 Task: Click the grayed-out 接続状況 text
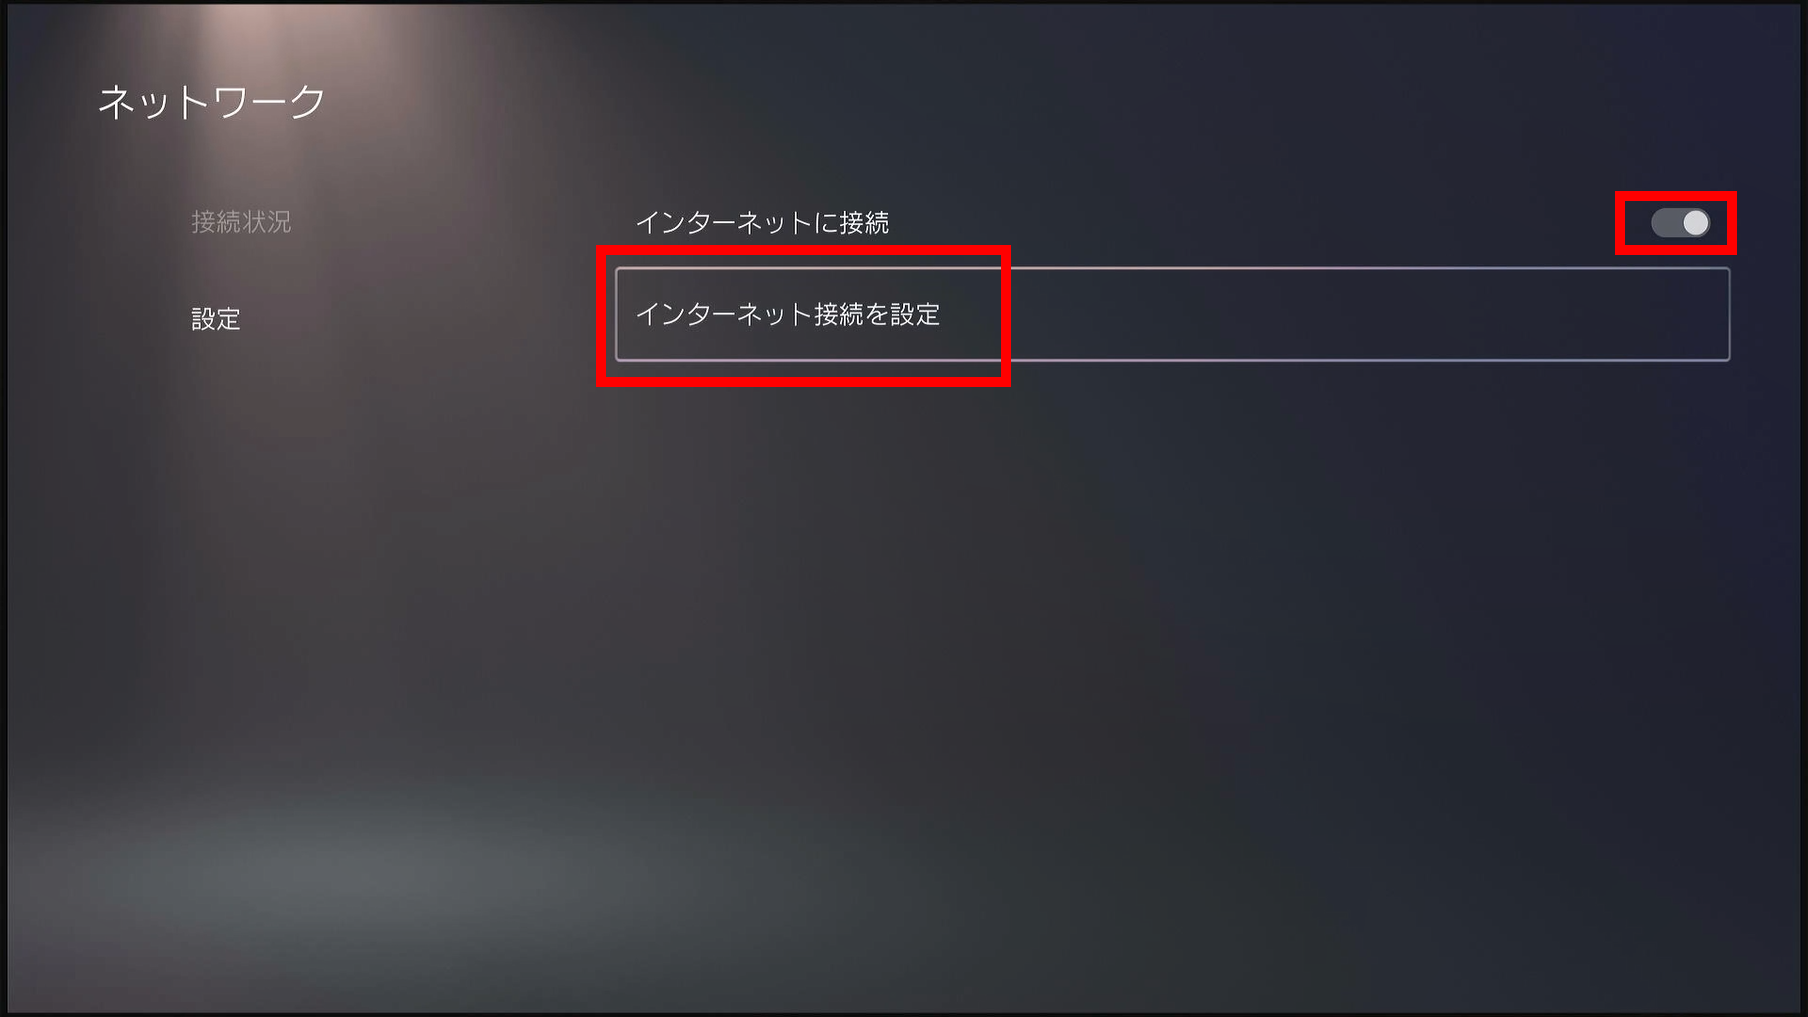point(241,221)
